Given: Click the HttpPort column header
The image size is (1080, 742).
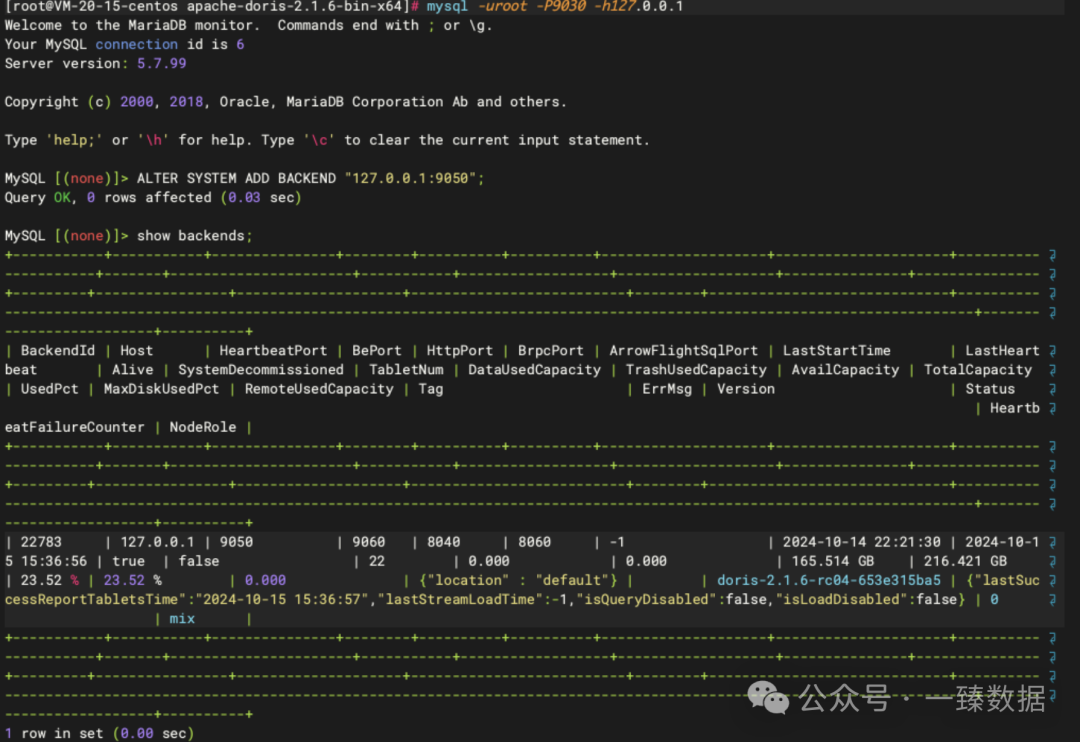Looking at the screenshot, I should pyautogui.click(x=459, y=351).
